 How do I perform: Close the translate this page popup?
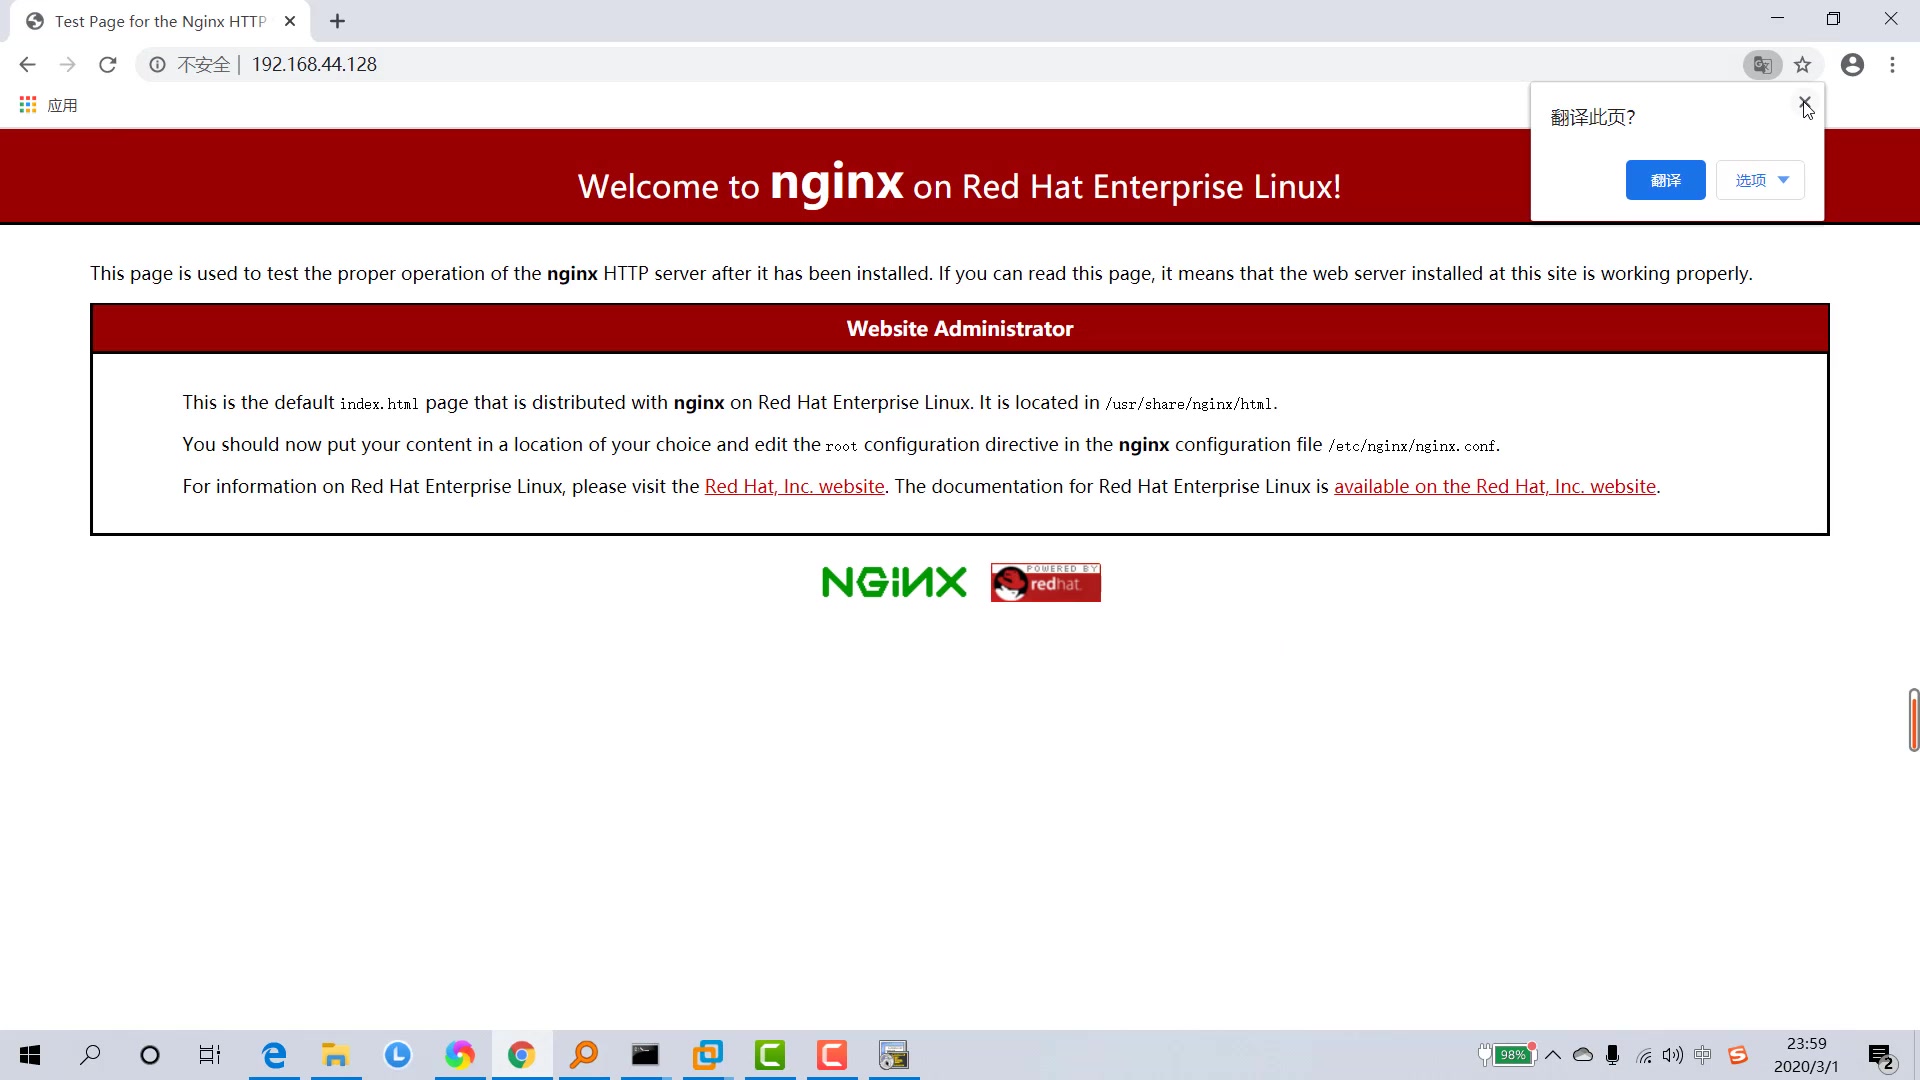[1807, 104]
